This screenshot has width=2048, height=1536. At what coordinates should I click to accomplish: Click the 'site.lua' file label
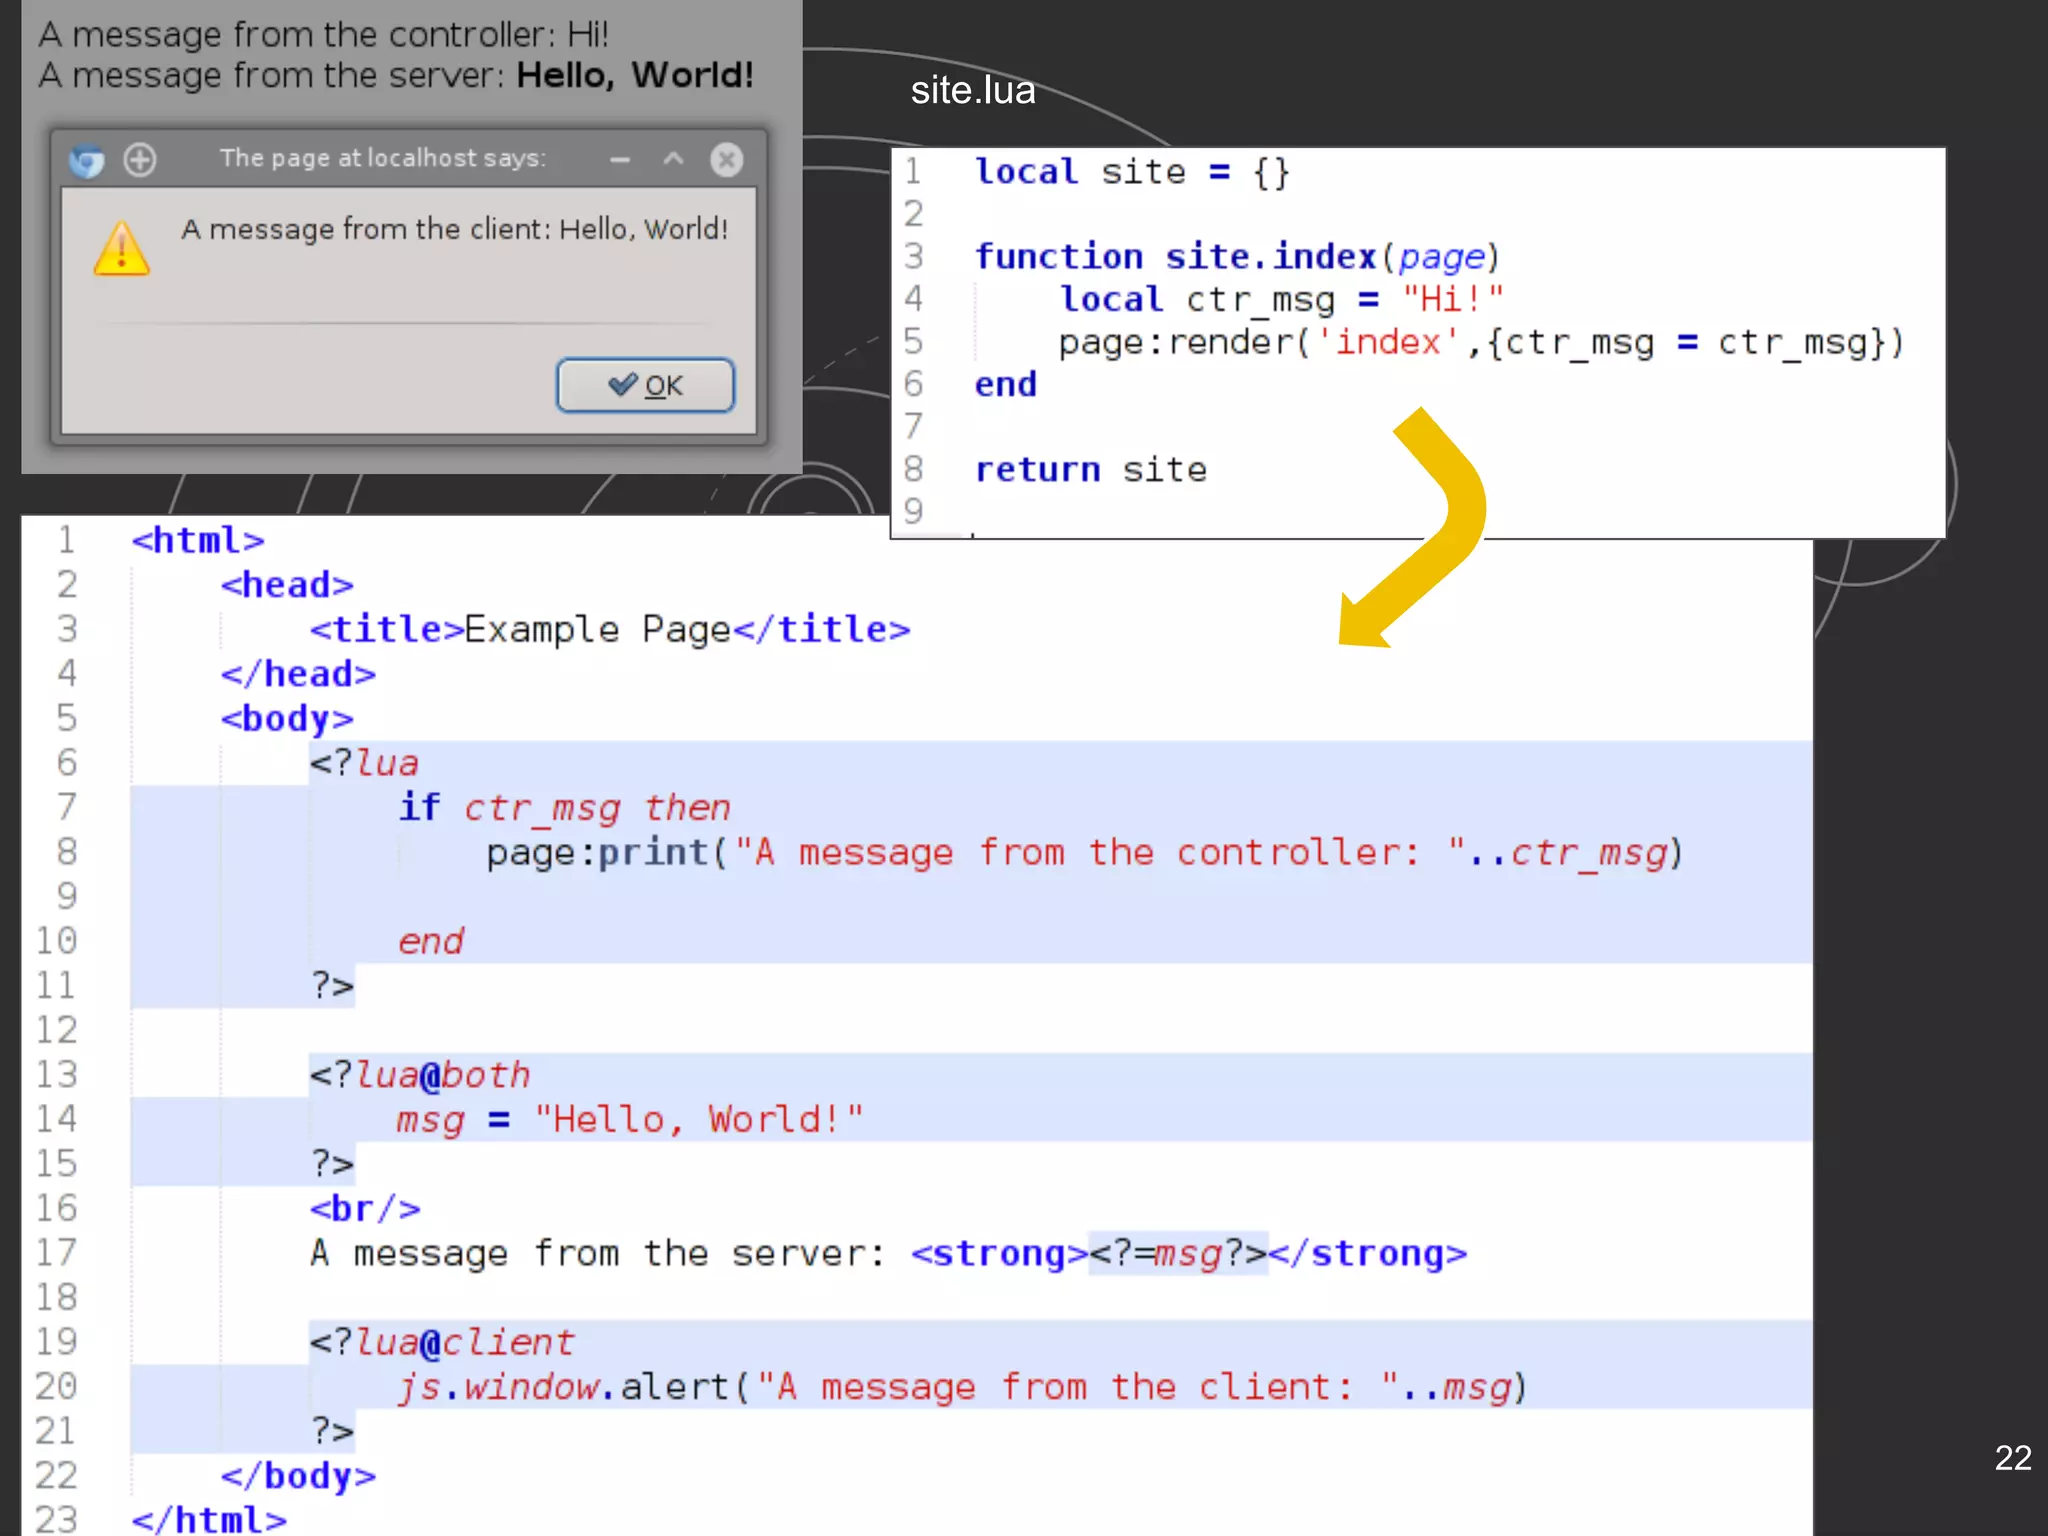(973, 91)
